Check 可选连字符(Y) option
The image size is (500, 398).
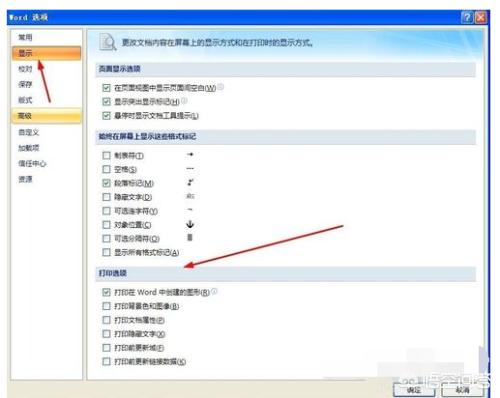point(106,211)
